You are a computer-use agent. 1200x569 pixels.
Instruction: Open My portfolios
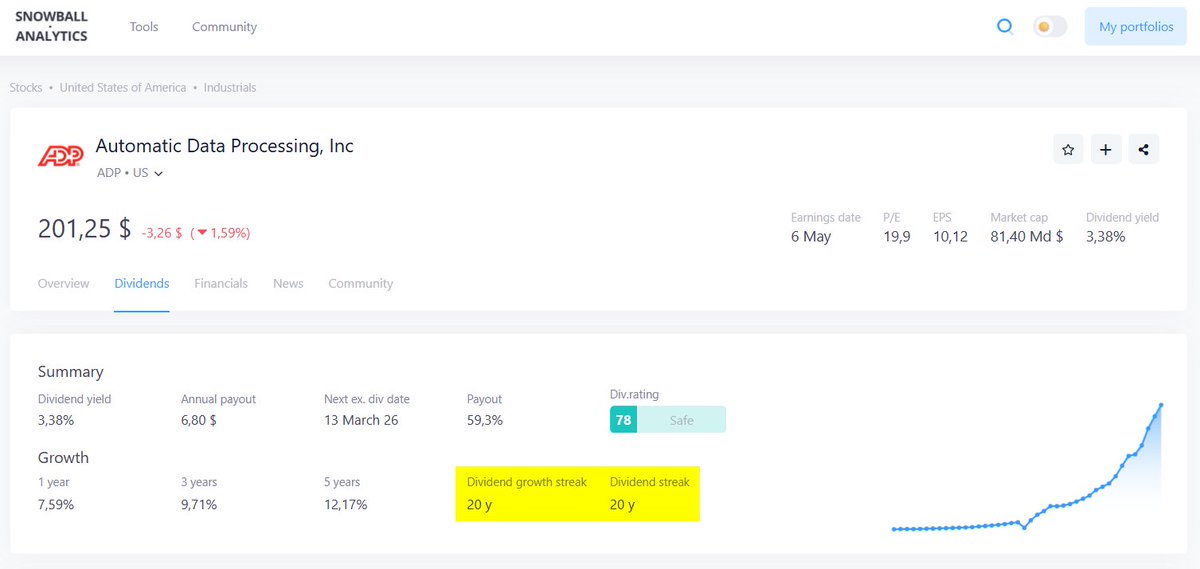[1136, 27]
